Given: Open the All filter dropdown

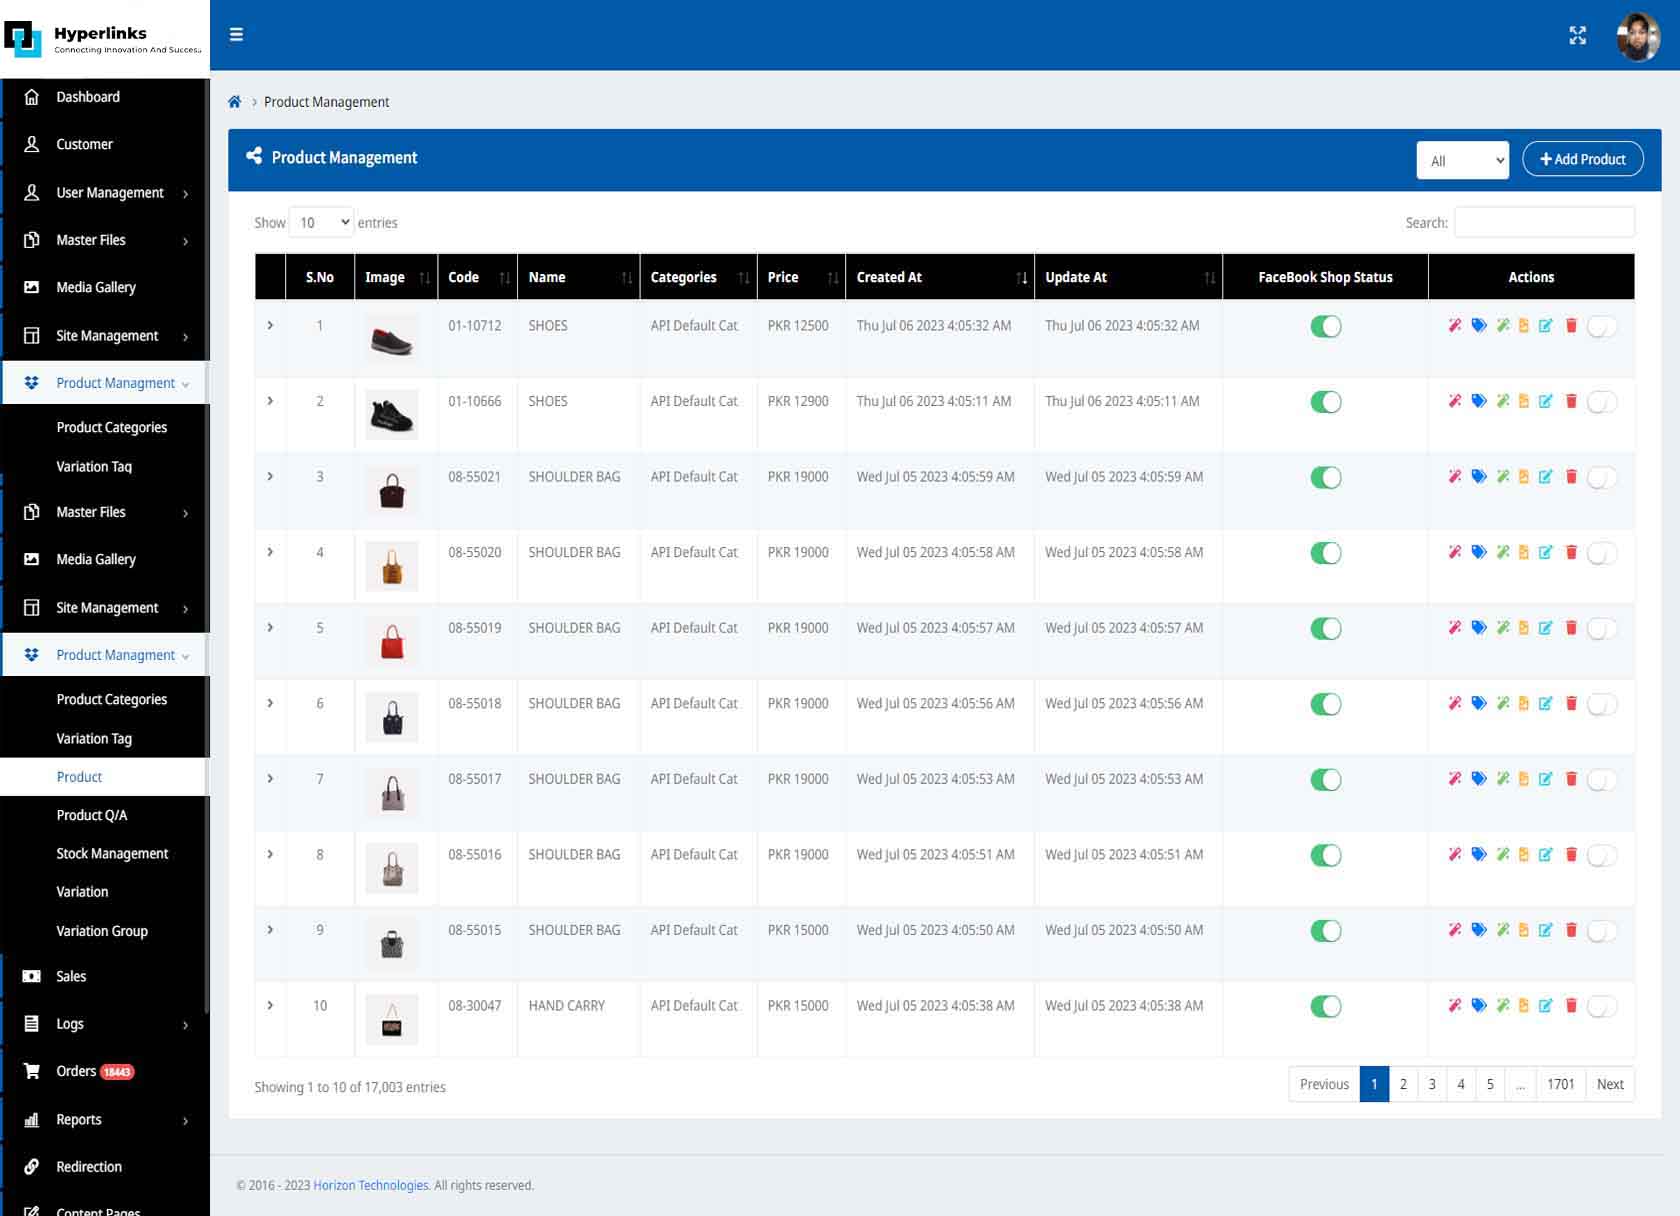Looking at the screenshot, I should [1462, 160].
